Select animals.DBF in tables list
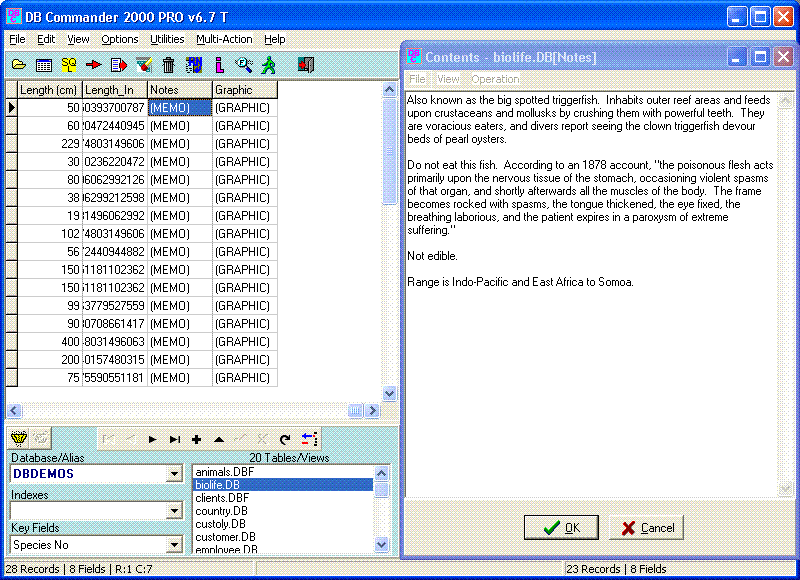This screenshot has height=580, width=800. (x=283, y=472)
